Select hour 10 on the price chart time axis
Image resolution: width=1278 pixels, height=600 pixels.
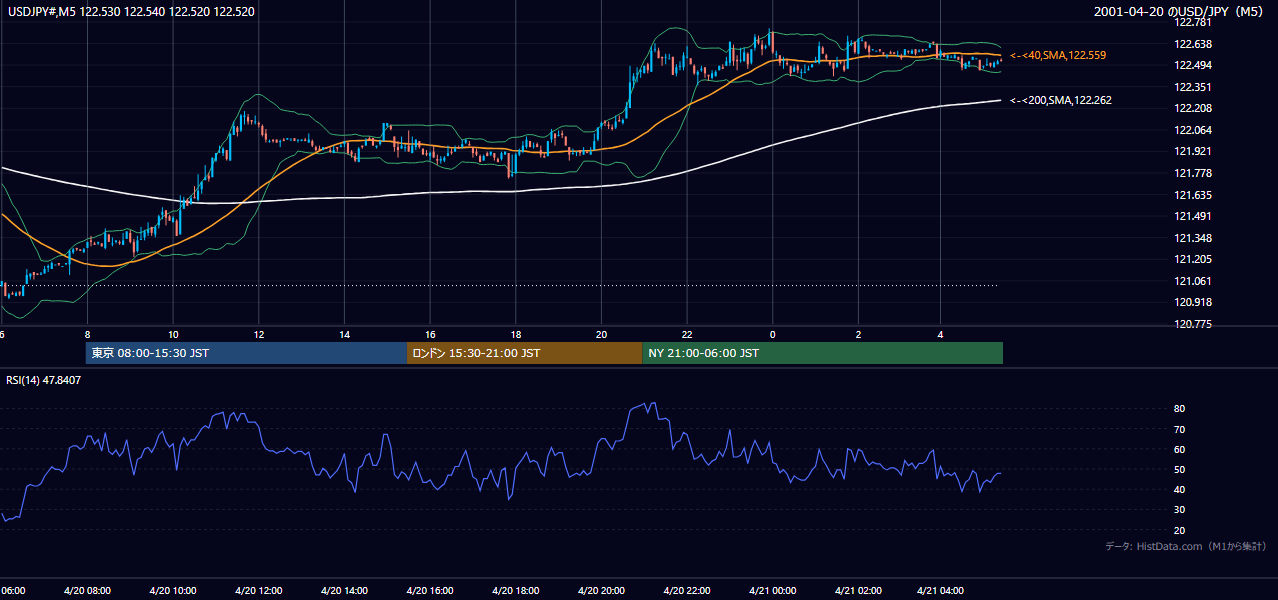(173, 334)
